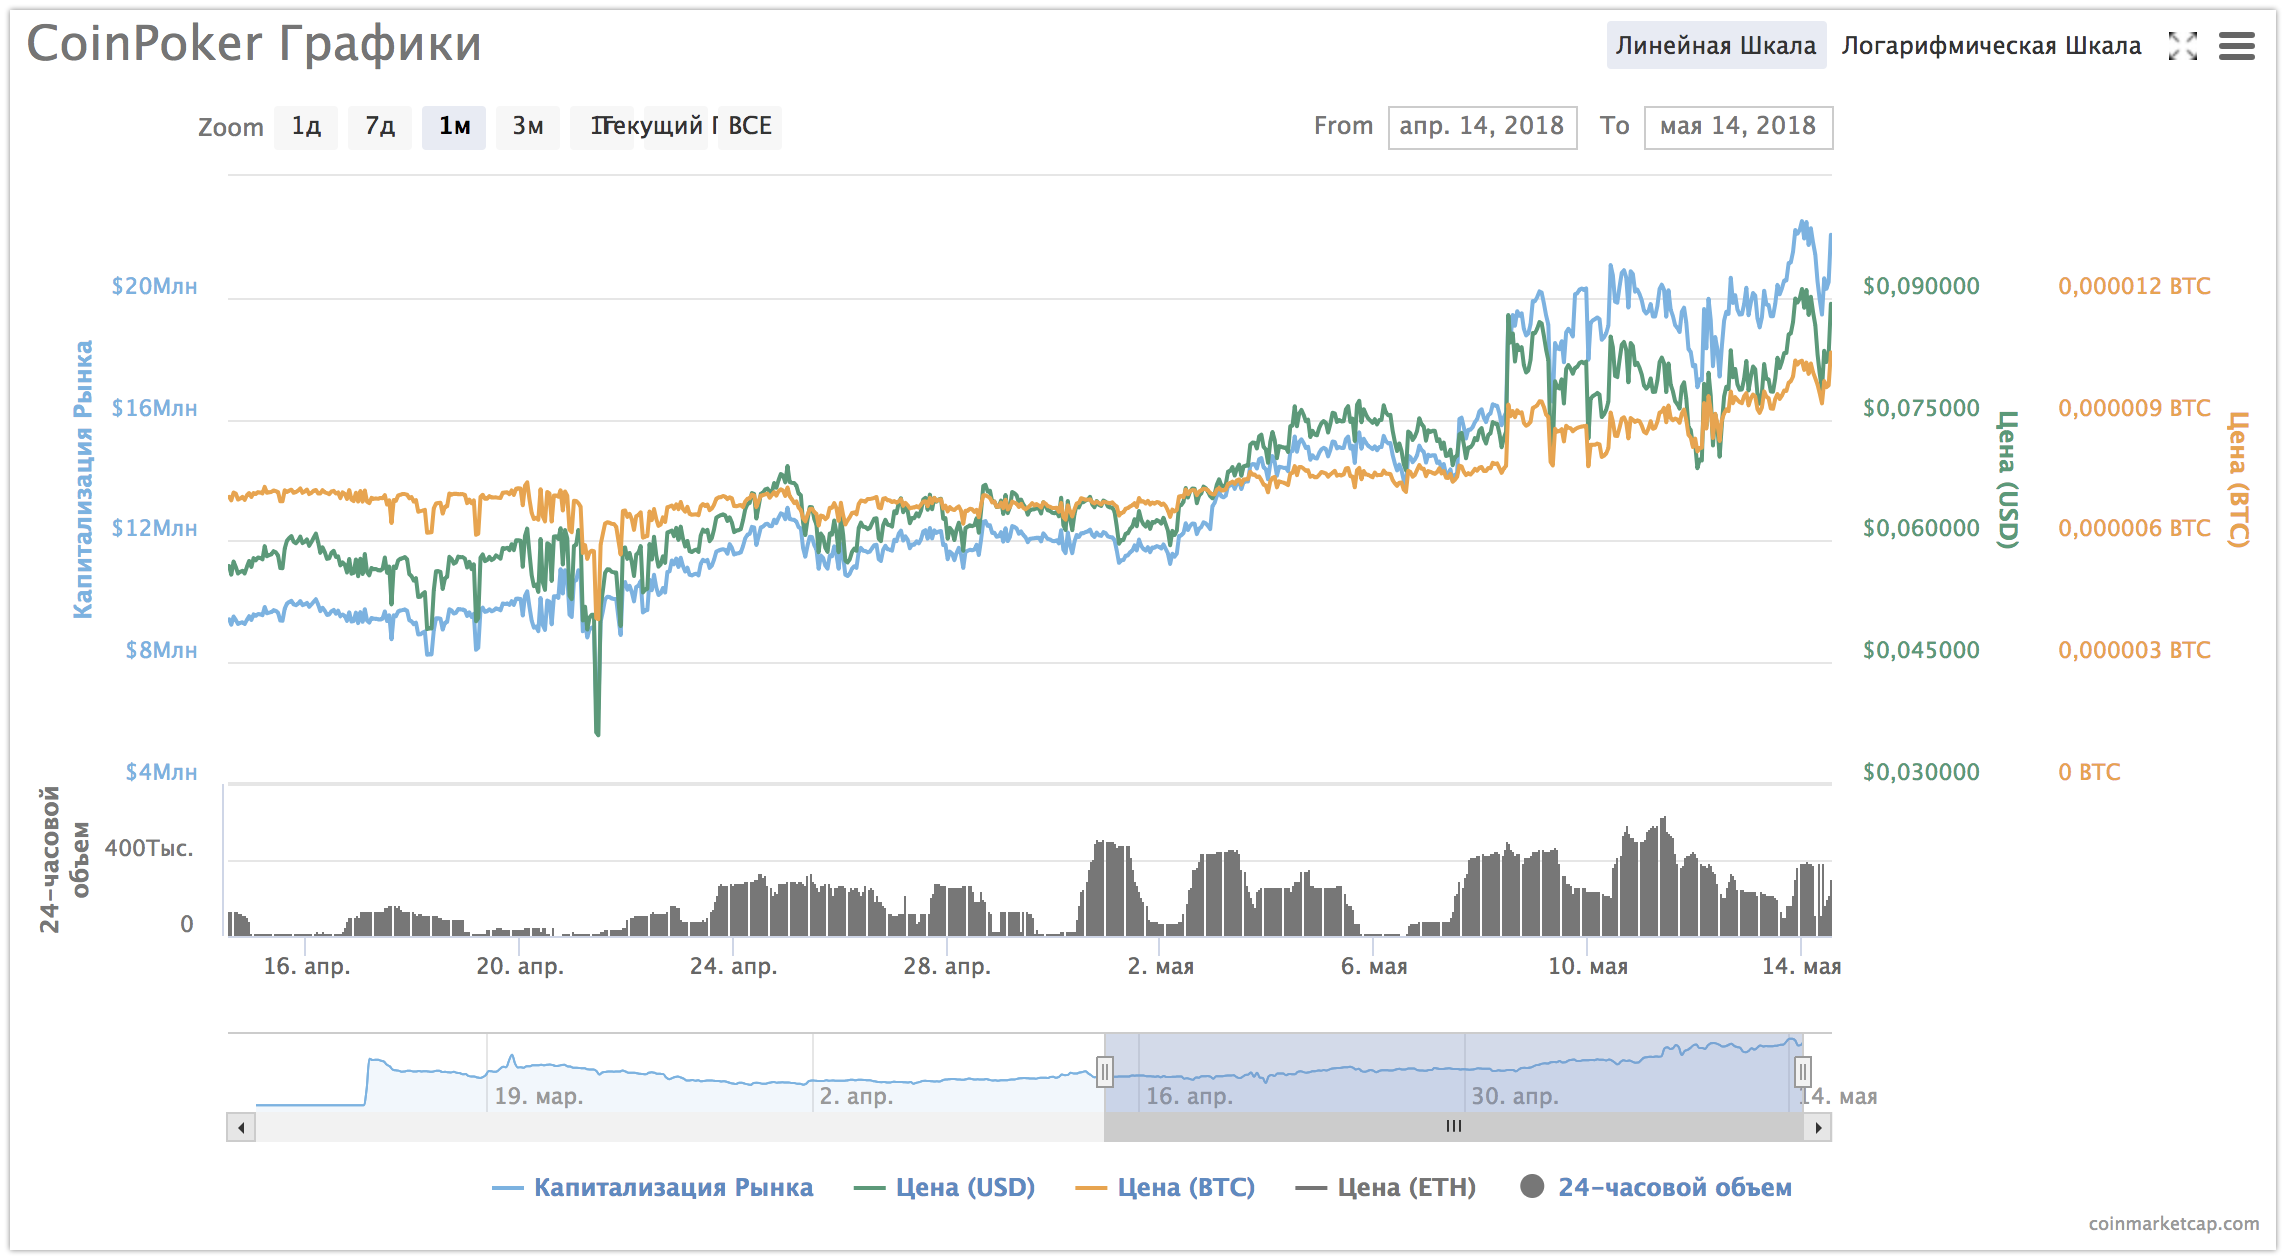
Task: Click the 30. апр. navigator label
Action: click(x=1515, y=1097)
